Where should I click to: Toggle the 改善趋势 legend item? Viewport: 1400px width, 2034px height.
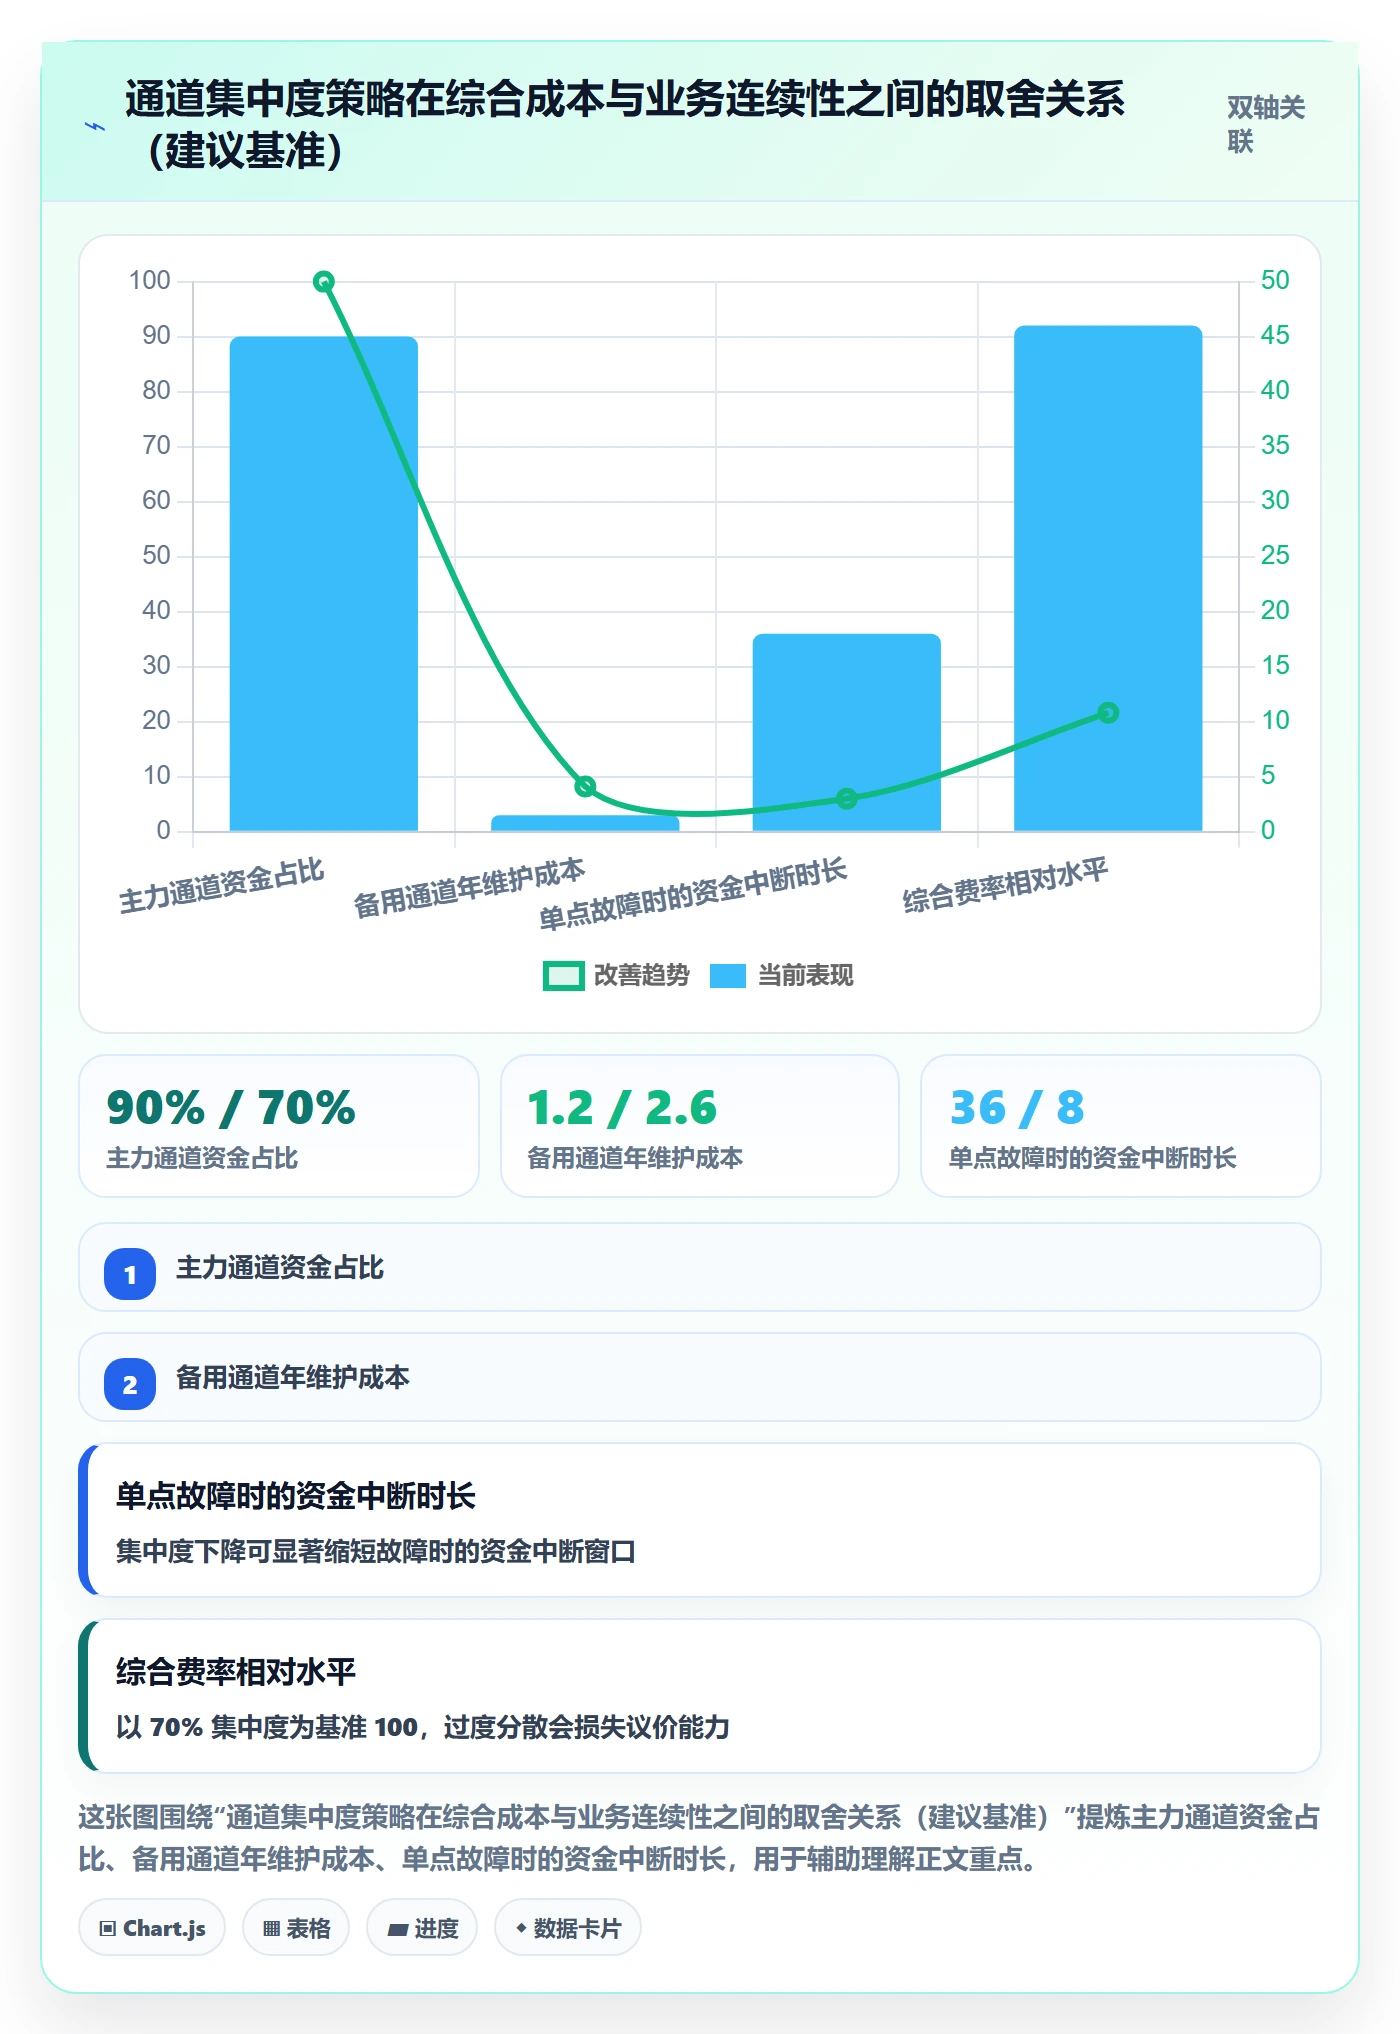pos(616,975)
